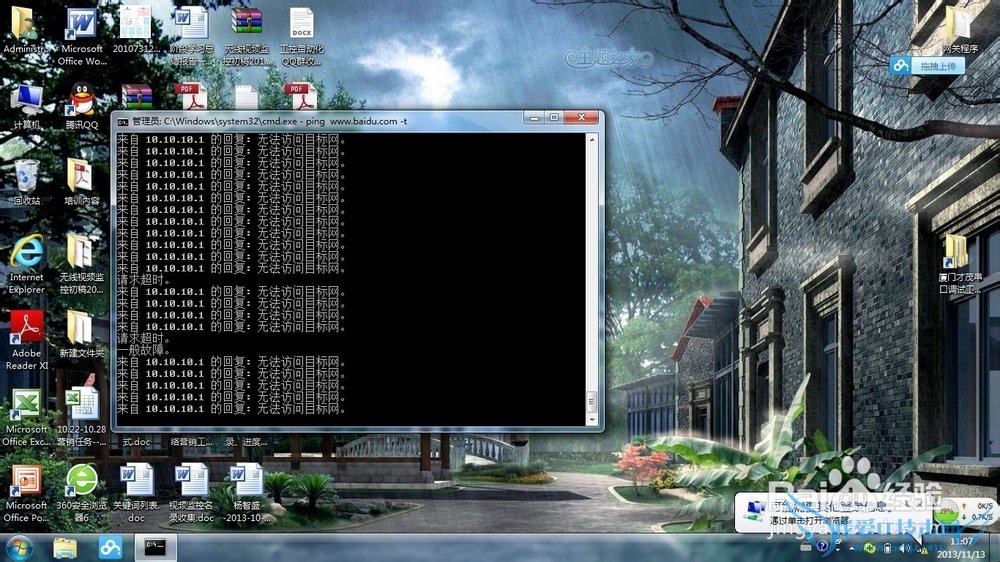Click the 一般故障。 line in cmd
Viewport: 1000px width, 562px height.
pyautogui.click(x=144, y=350)
